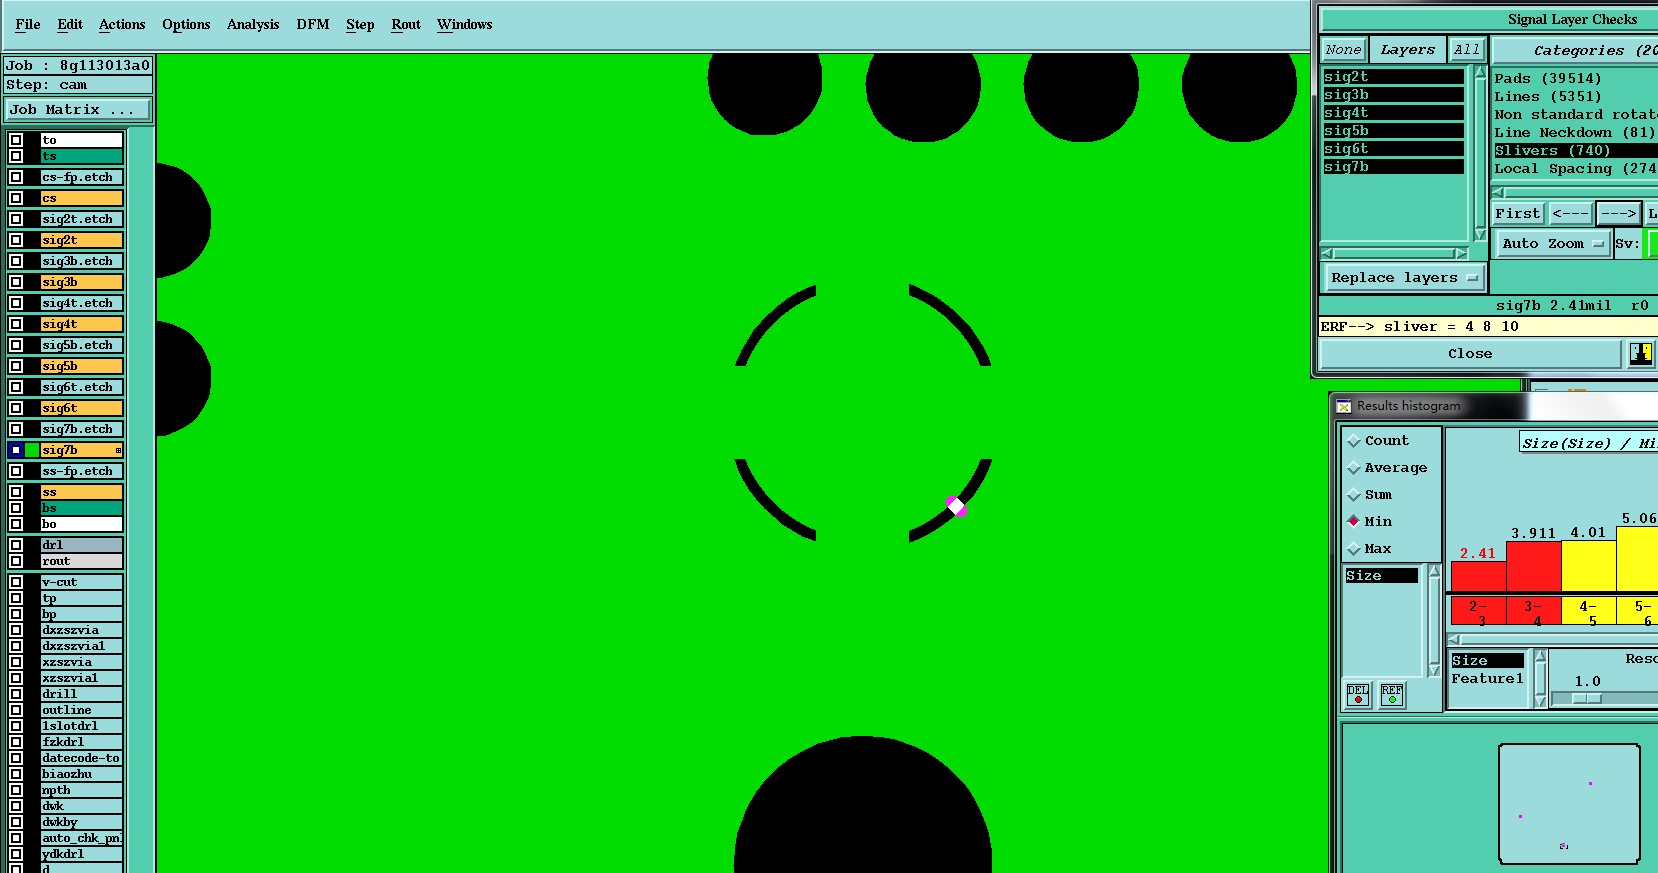Click the DEL icon in Results histogram
1658x873 pixels.
1357,694
